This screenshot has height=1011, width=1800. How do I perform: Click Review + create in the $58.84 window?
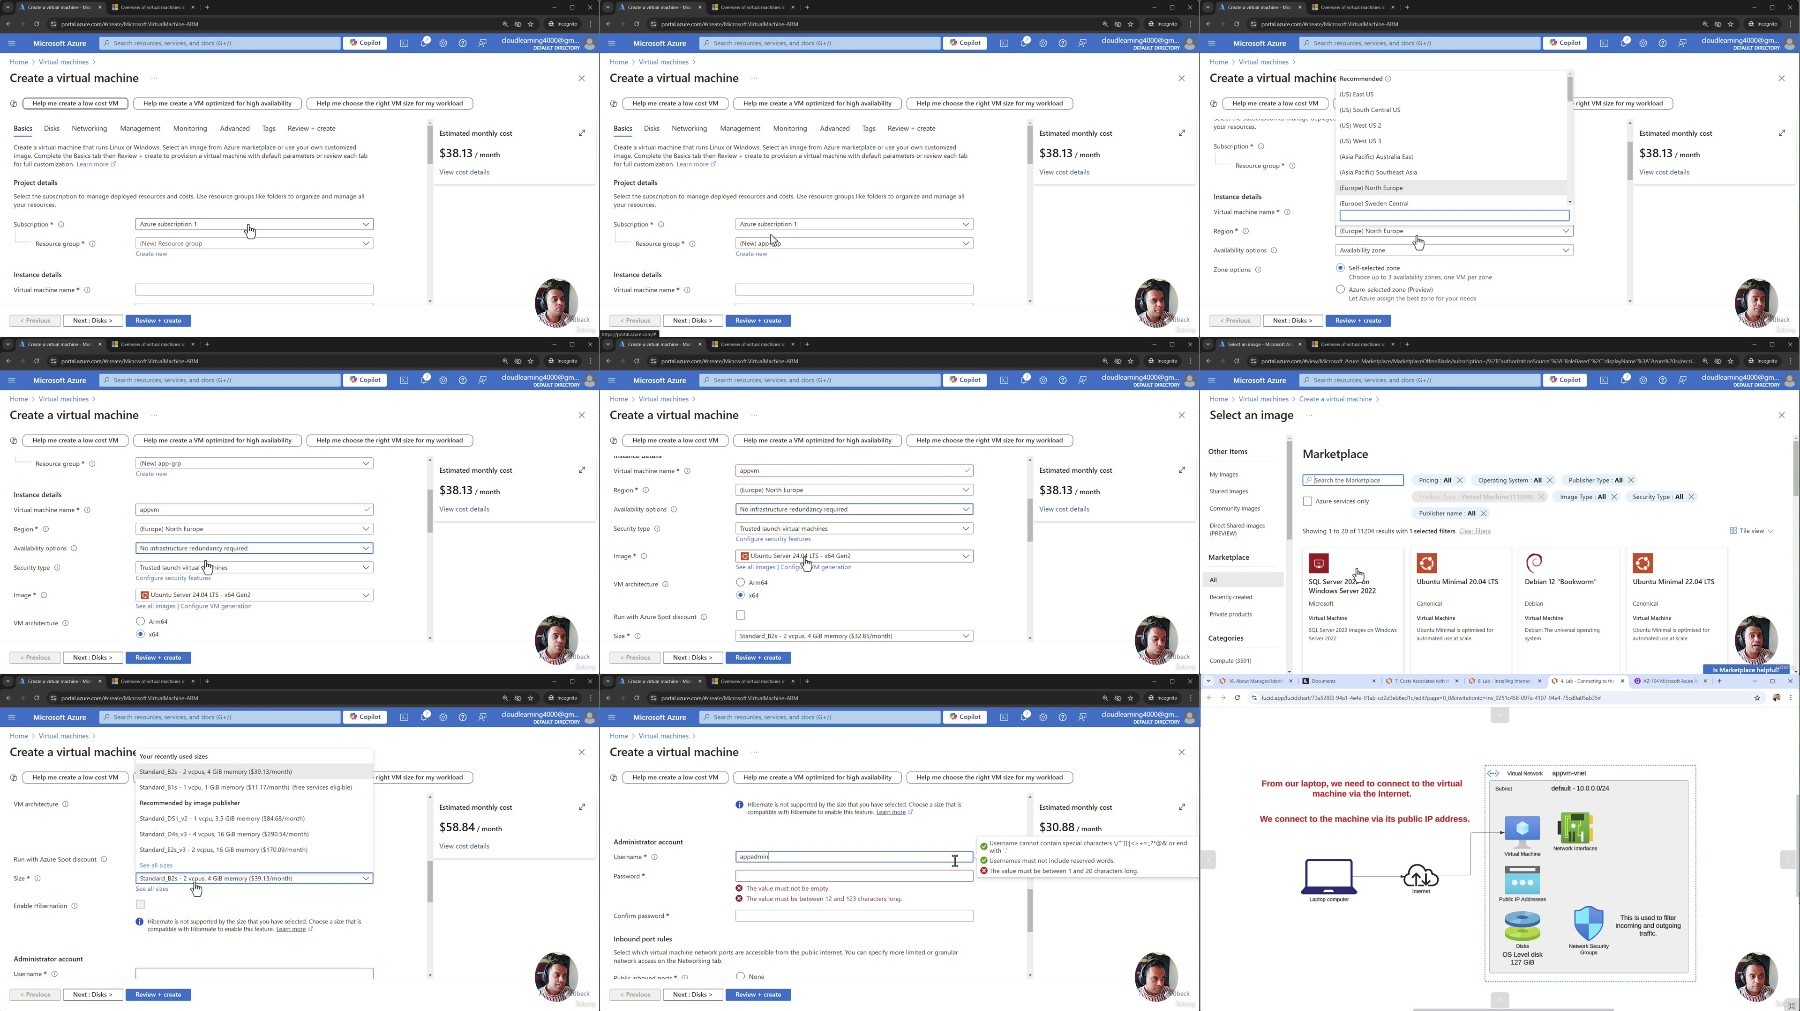pyautogui.click(x=159, y=995)
